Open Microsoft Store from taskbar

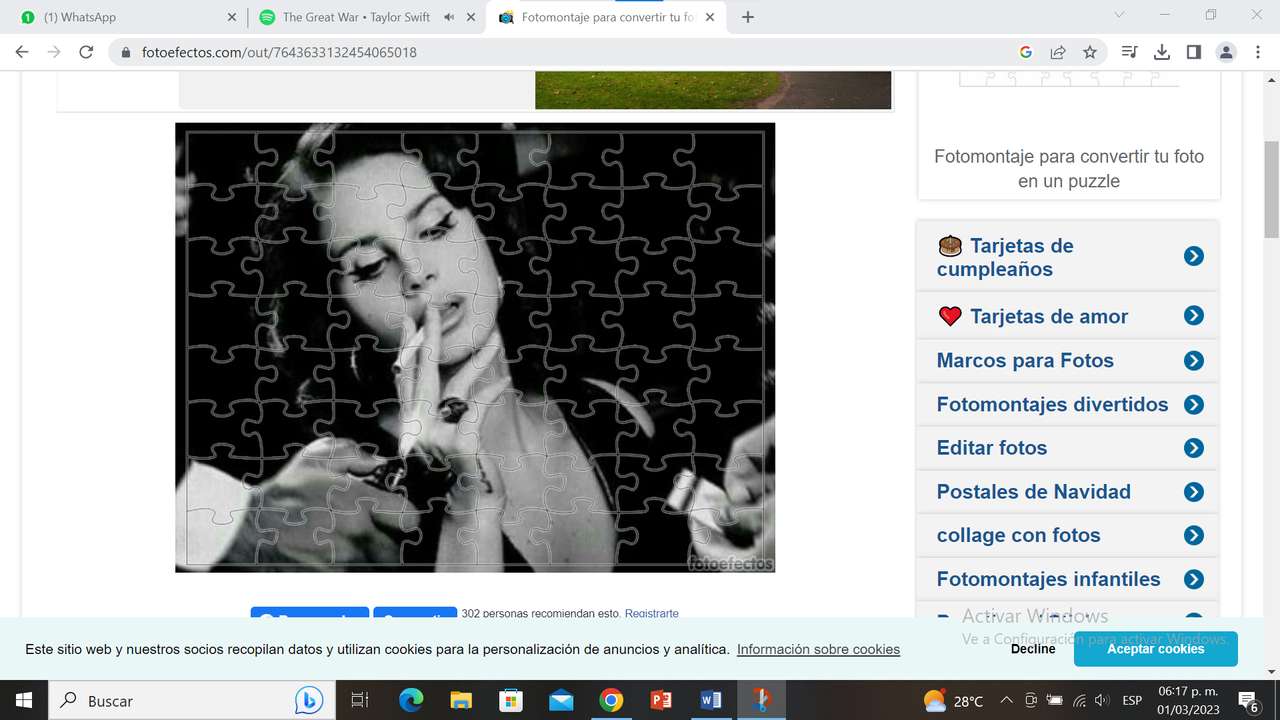click(510, 700)
